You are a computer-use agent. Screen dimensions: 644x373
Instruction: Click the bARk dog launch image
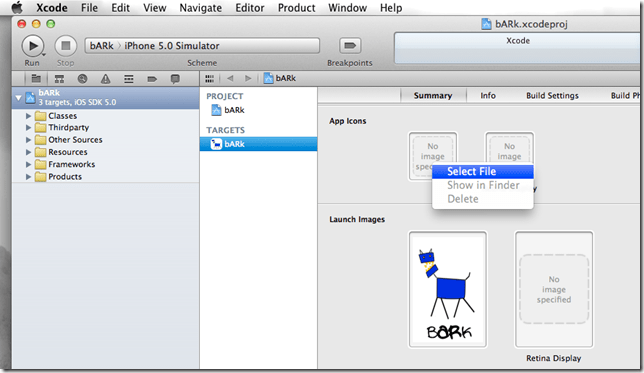pyautogui.click(x=448, y=289)
